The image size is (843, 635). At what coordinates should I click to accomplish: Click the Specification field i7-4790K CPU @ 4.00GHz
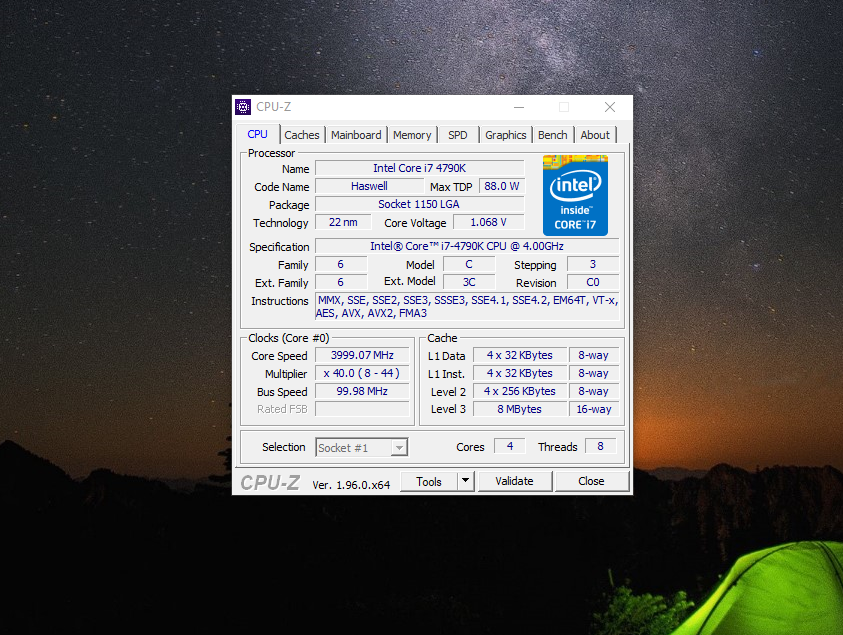[467, 246]
